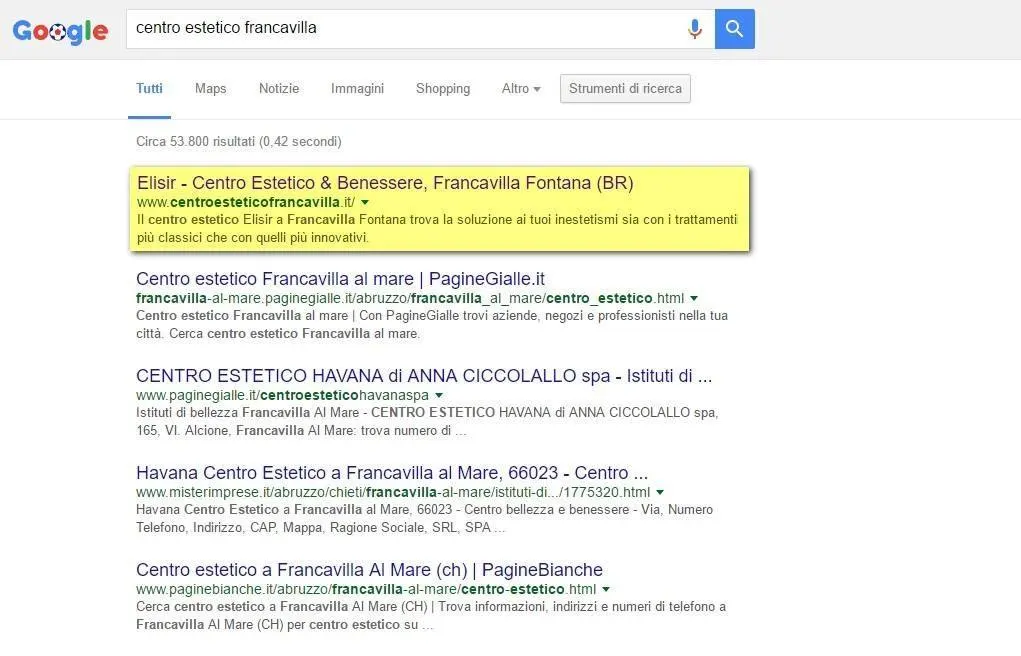This screenshot has height=656, width=1021.
Task: Open the Notizie tab
Action: tap(279, 89)
